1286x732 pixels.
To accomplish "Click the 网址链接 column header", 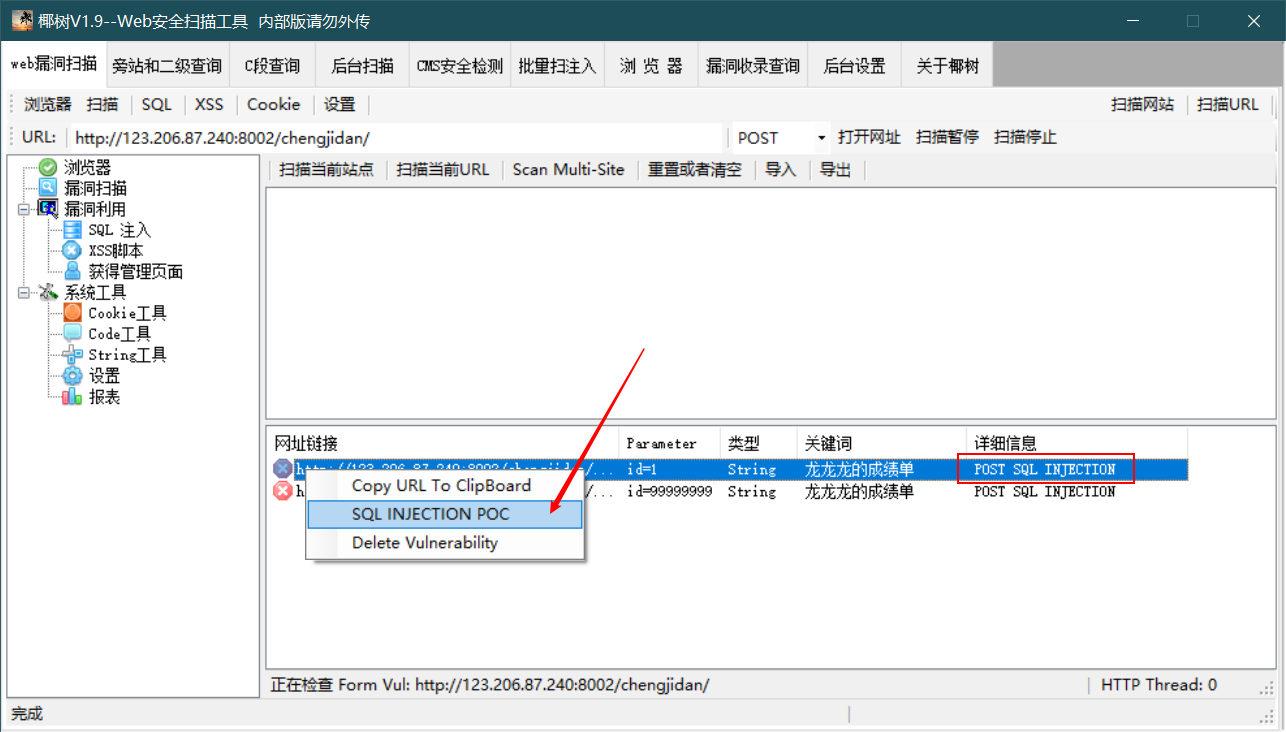I will tap(442, 443).
